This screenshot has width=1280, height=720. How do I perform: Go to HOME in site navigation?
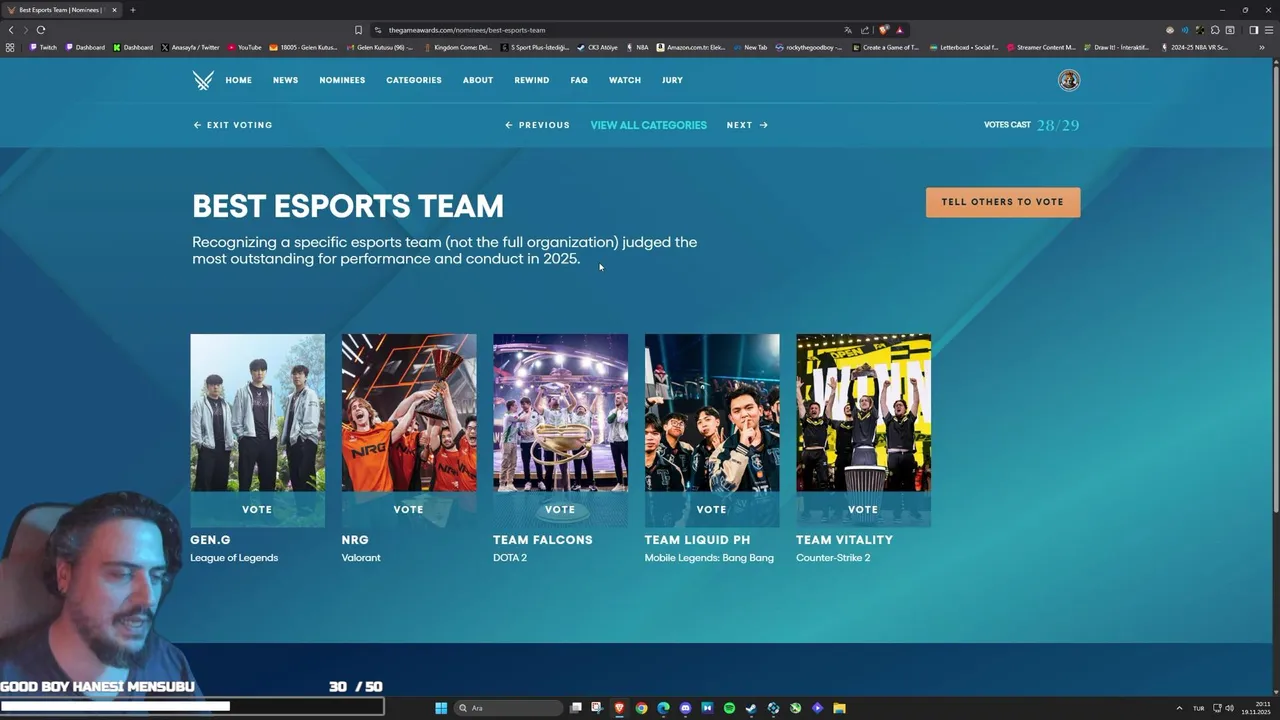(x=238, y=80)
